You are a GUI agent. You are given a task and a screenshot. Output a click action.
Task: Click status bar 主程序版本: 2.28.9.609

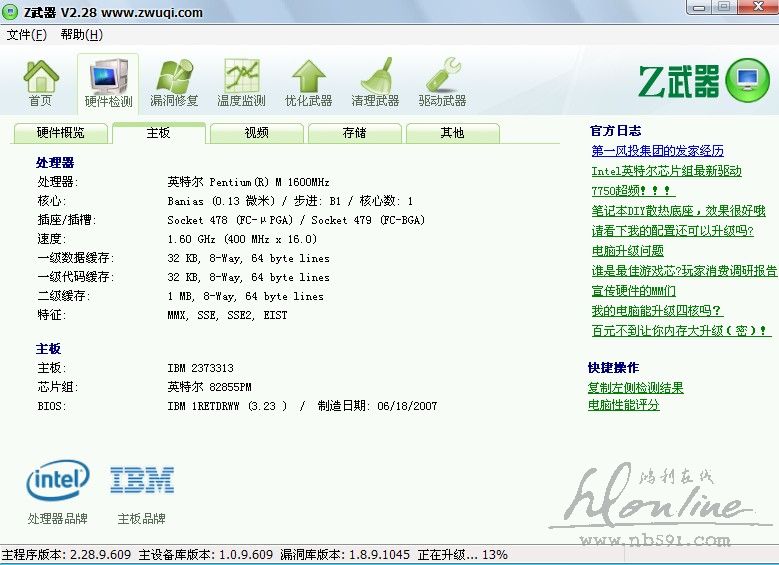coord(67,555)
